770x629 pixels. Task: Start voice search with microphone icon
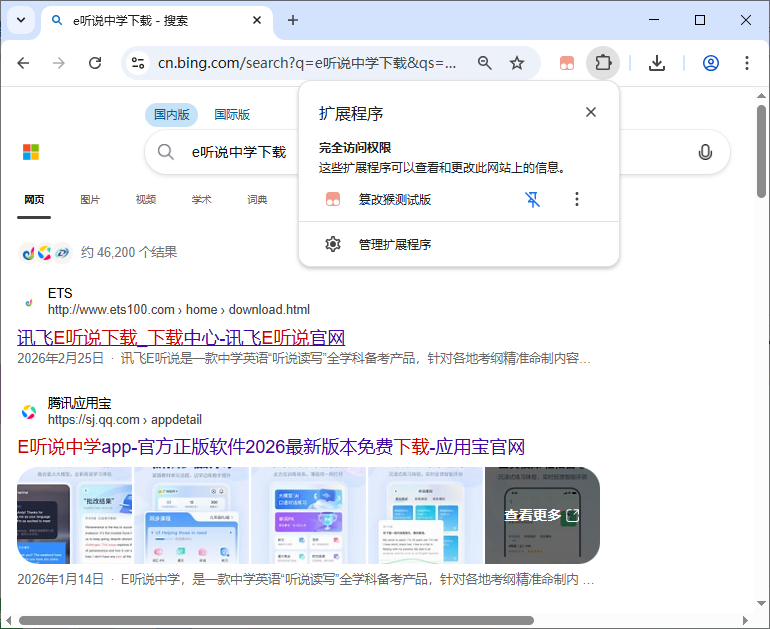(x=705, y=152)
